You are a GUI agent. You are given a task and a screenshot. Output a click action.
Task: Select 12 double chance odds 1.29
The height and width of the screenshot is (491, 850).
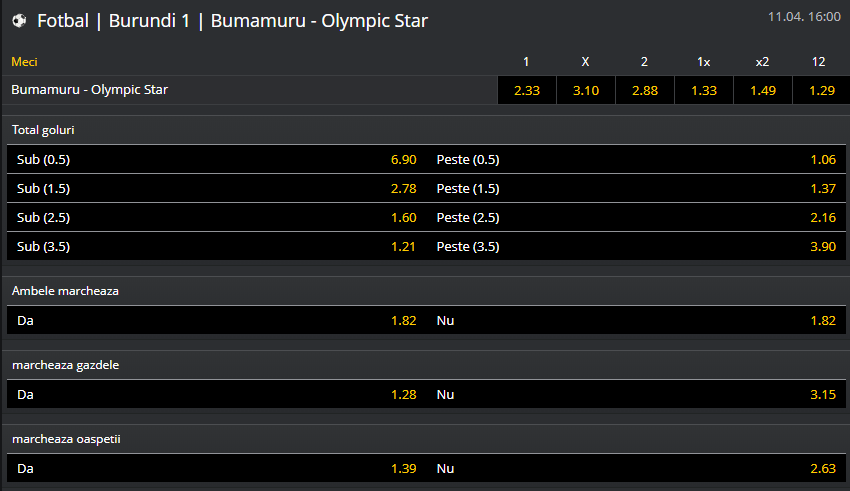click(819, 90)
